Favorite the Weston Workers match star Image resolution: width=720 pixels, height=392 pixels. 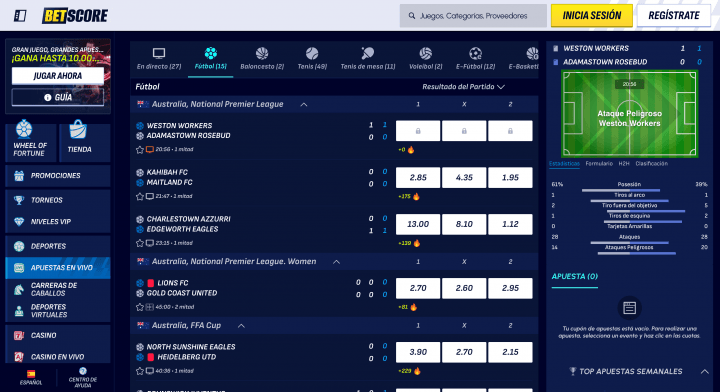pos(140,150)
